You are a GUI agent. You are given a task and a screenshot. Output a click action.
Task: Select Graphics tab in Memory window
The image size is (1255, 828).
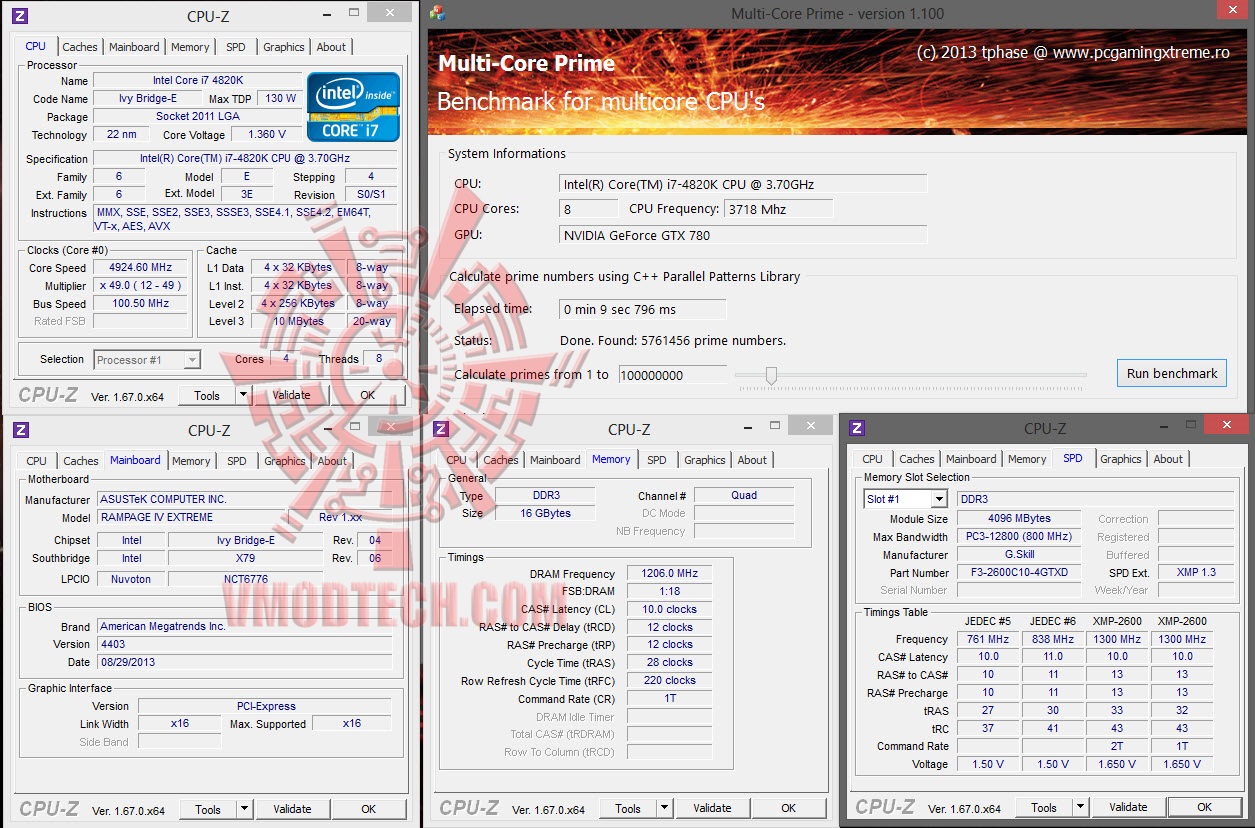tap(705, 460)
